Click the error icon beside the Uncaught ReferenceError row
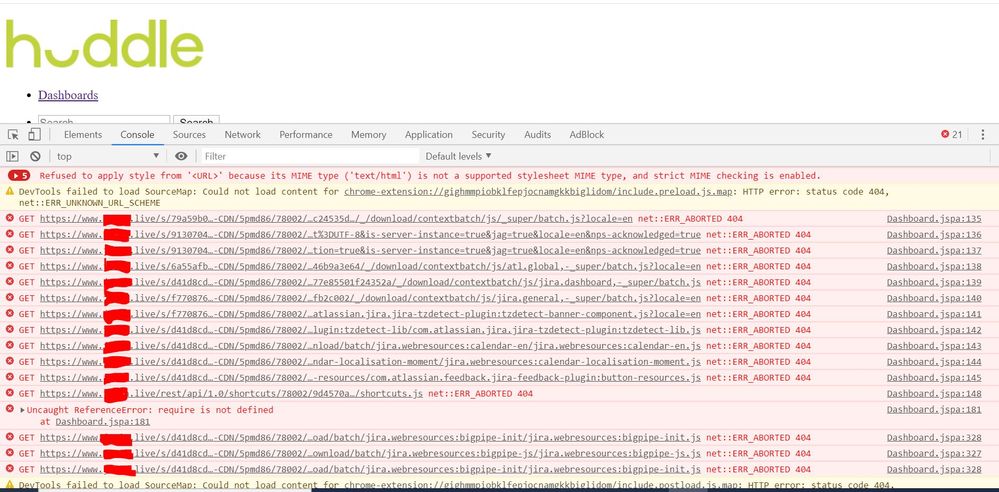 tap(10, 409)
